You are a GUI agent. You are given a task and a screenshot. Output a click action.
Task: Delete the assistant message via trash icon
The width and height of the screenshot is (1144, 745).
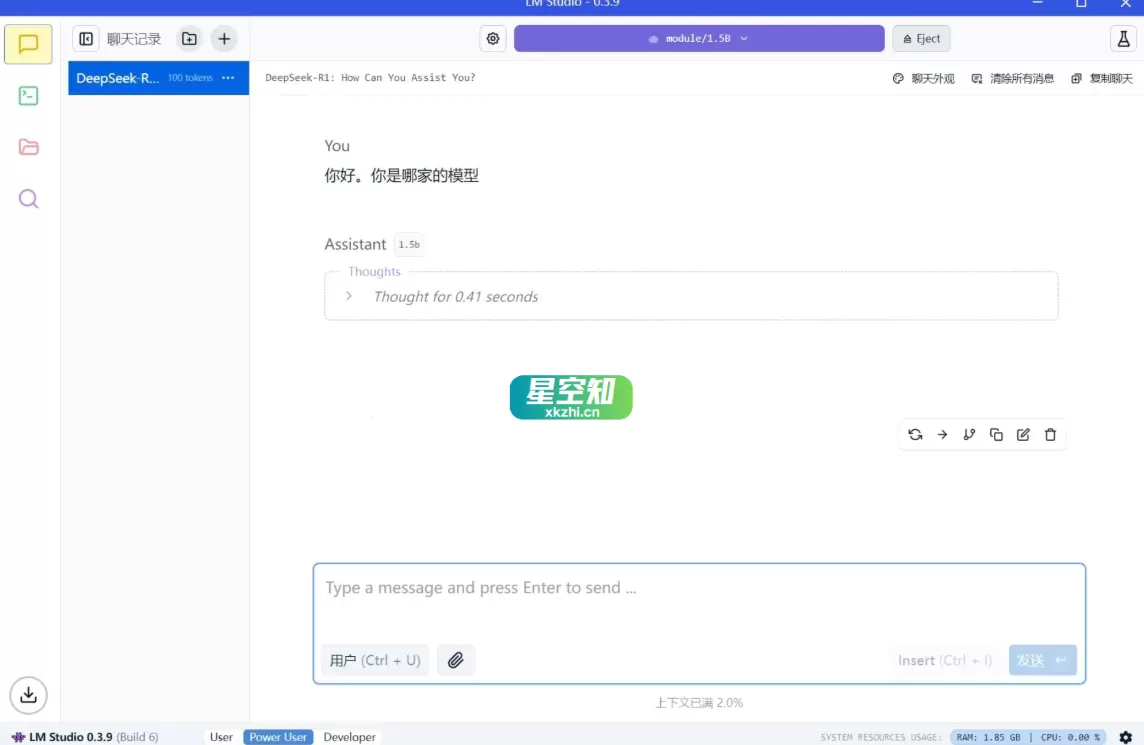tap(1050, 434)
